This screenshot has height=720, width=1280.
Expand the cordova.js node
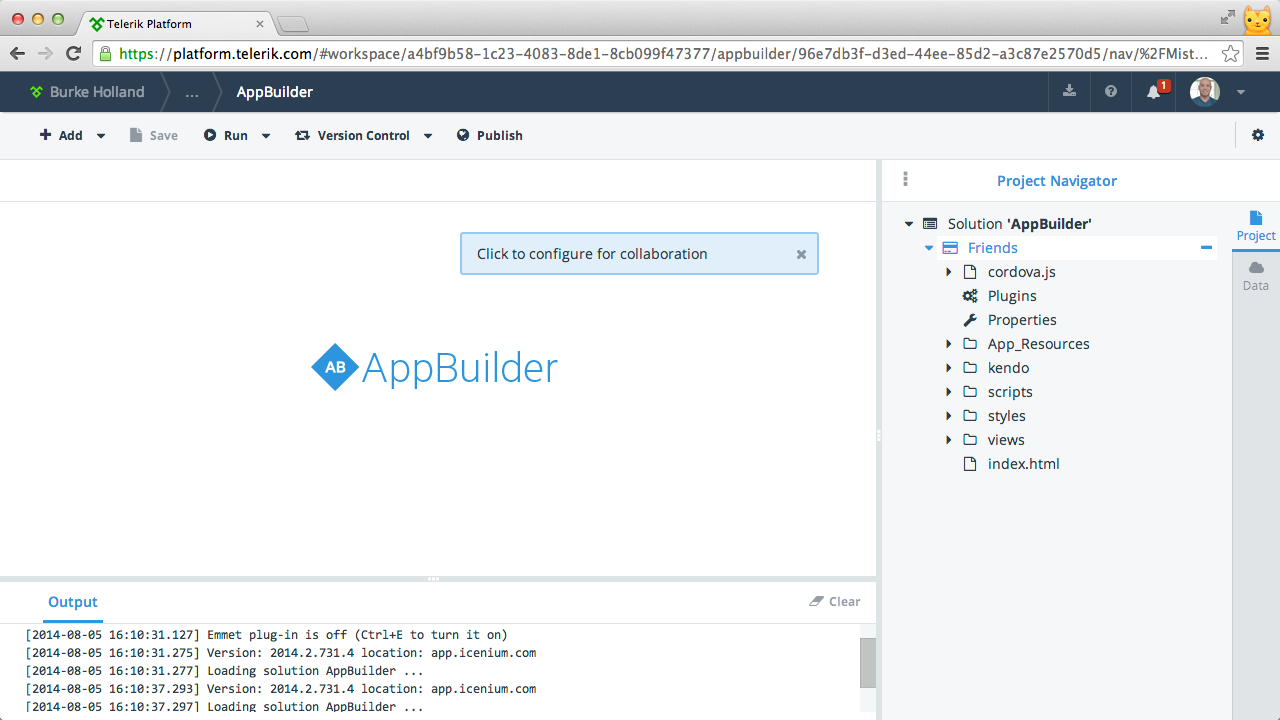[949, 272]
